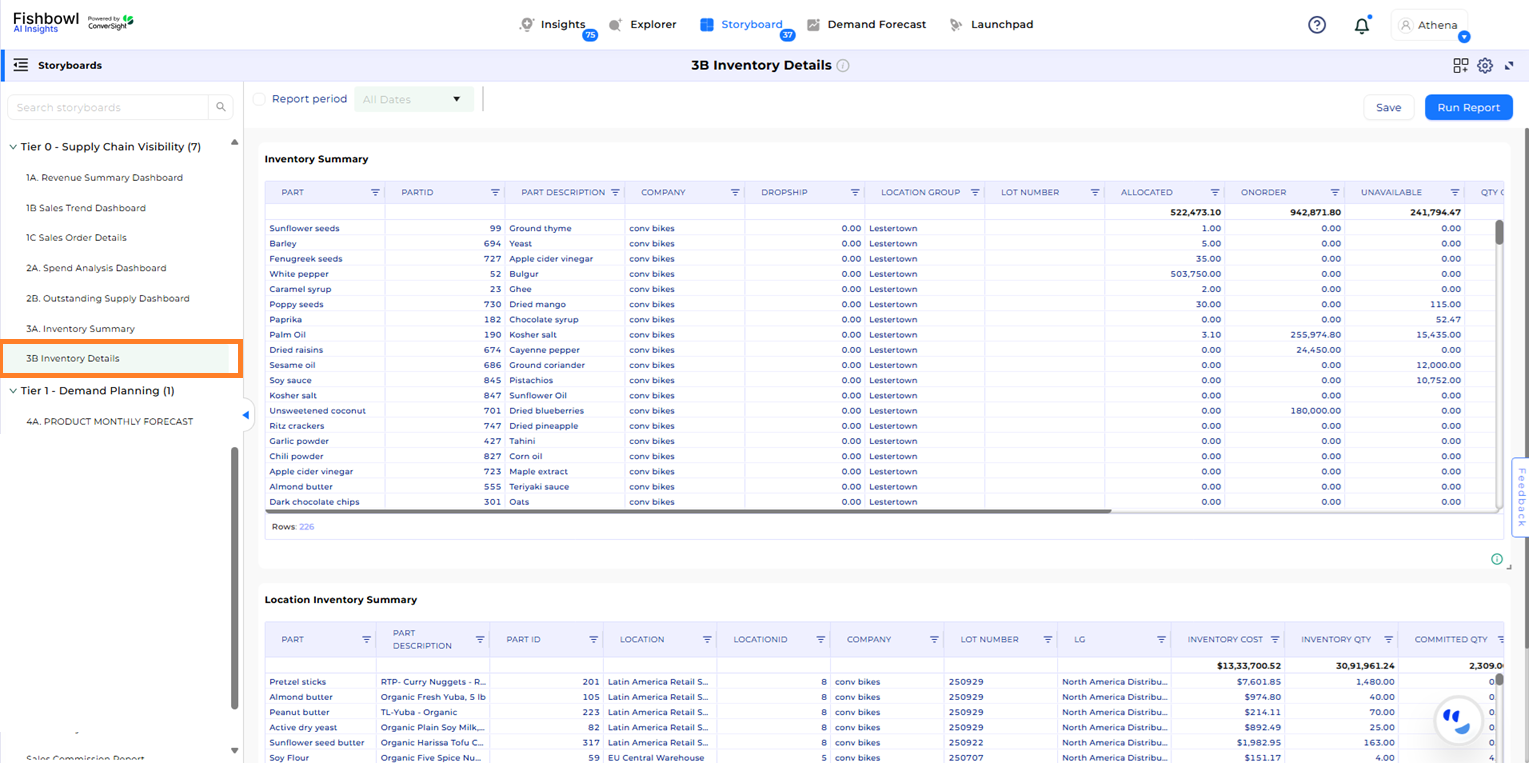Open the ConverSight chat assistant bubble

[1459, 721]
